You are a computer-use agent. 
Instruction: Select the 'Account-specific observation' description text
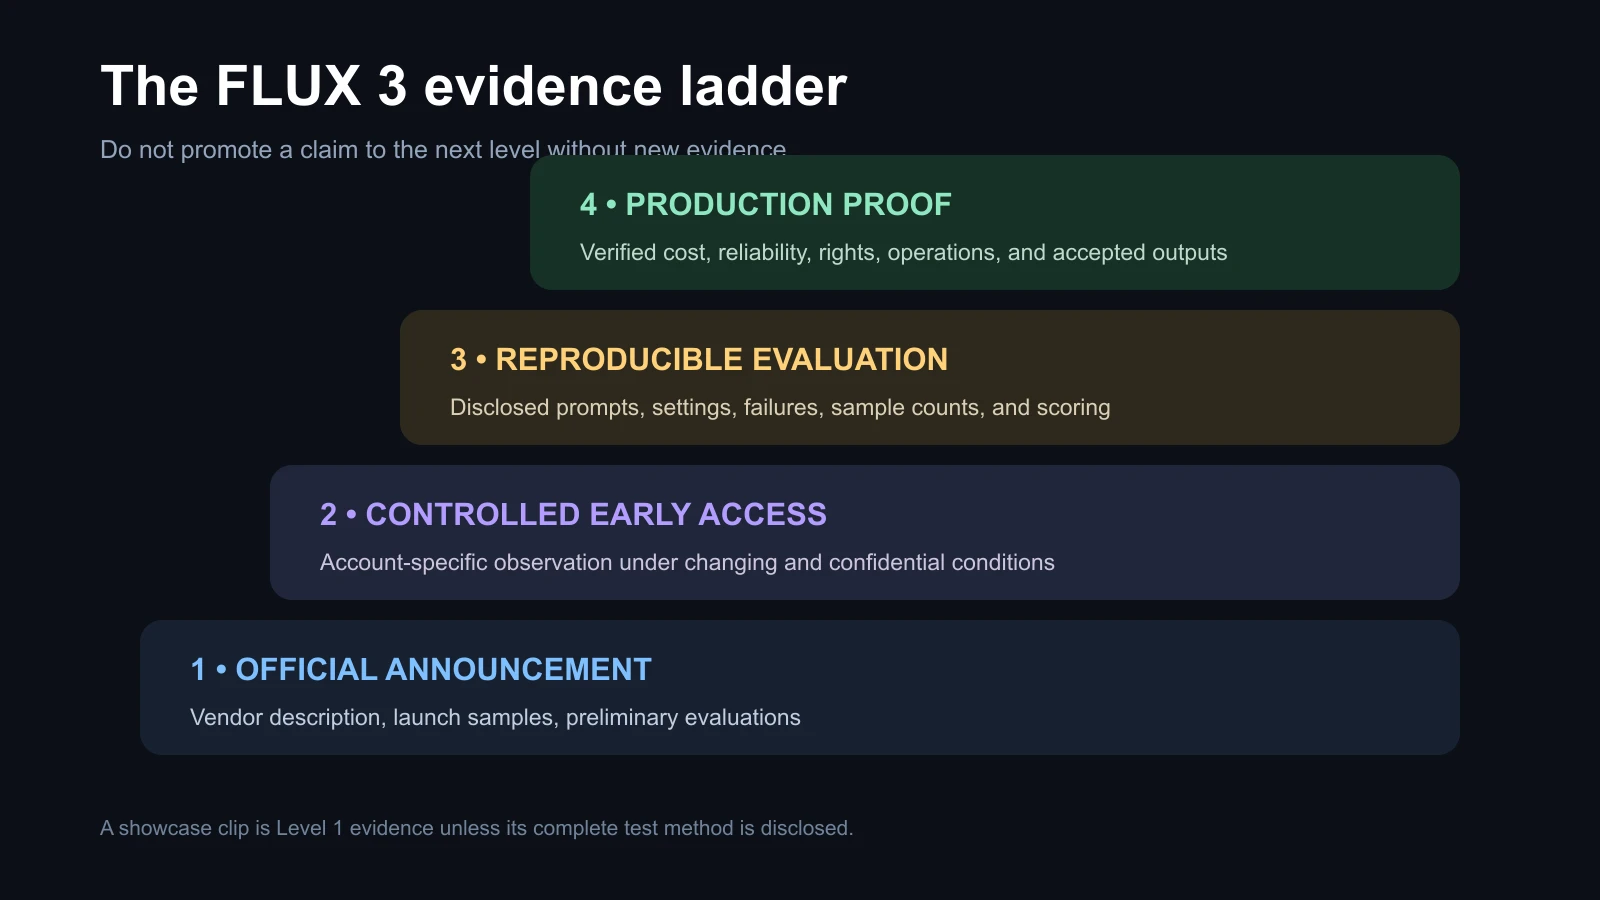pos(687,562)
